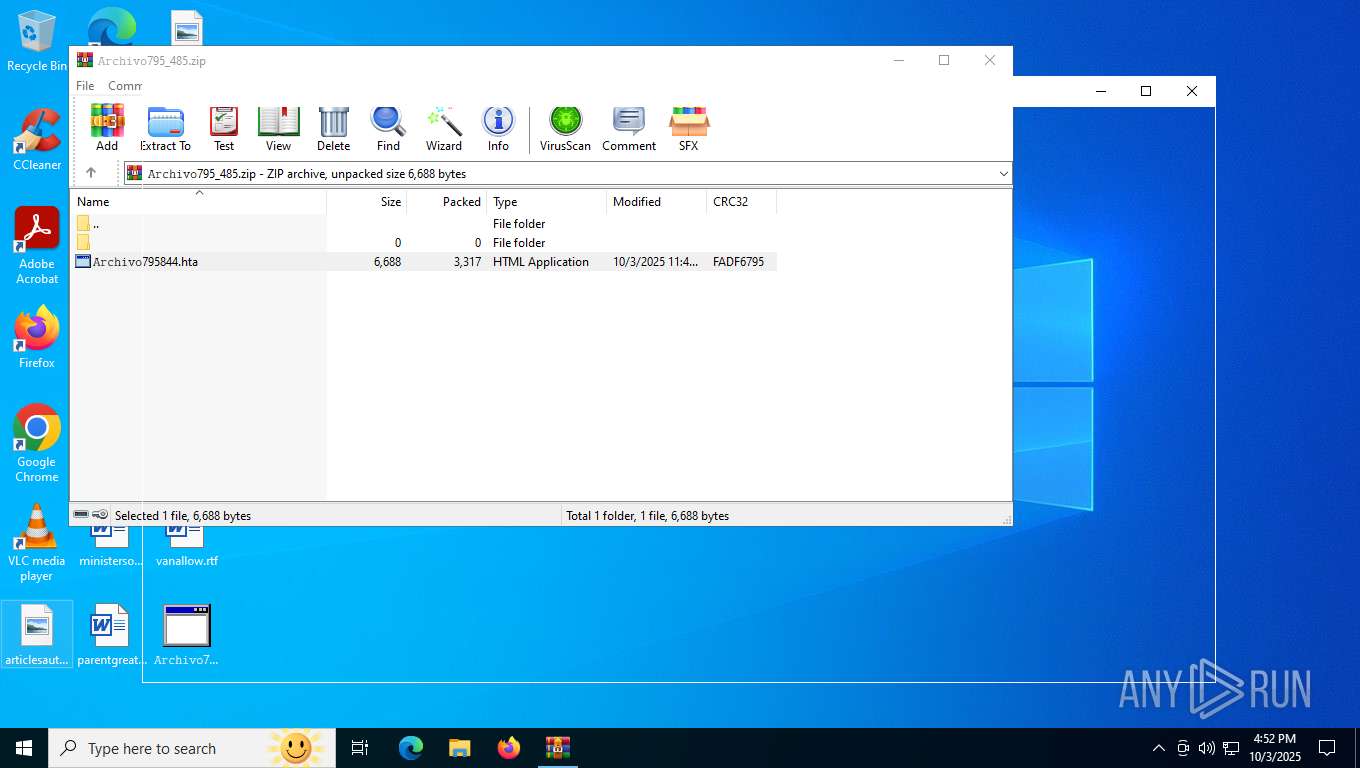Show archive Info
The image size is (1360, 768).
click(x=498, y=128)
